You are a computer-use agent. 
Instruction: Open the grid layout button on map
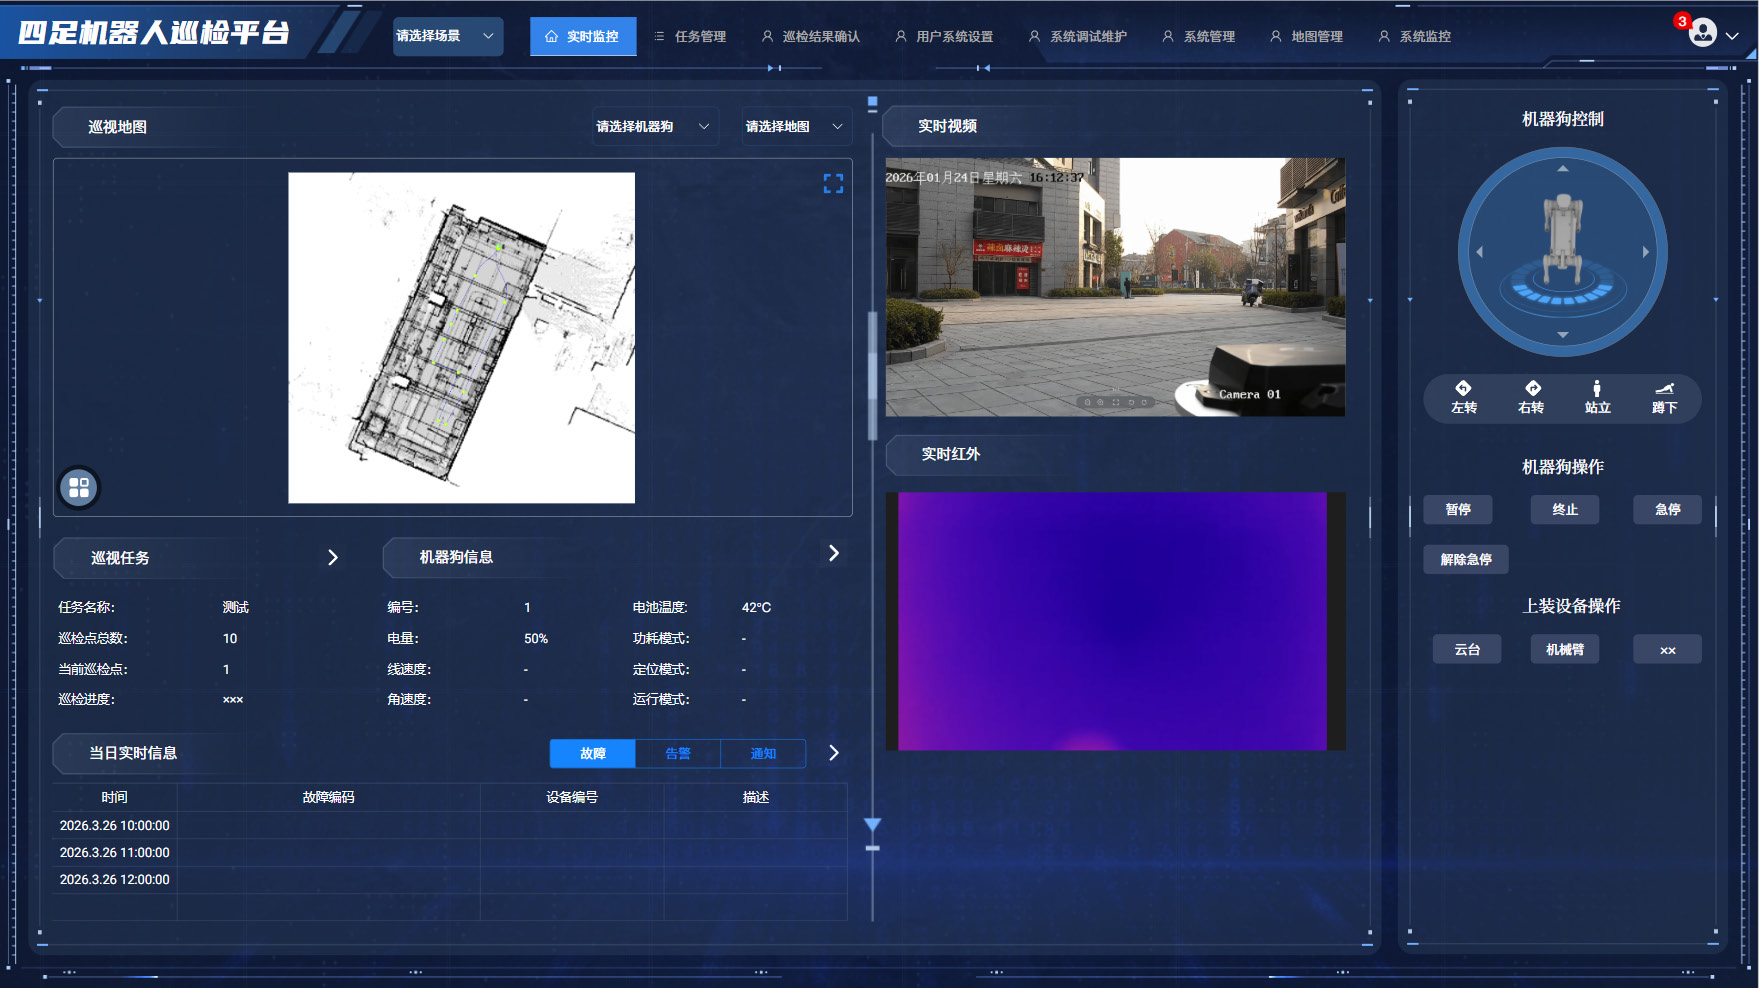pyautogui.click(x=79, y=488)
